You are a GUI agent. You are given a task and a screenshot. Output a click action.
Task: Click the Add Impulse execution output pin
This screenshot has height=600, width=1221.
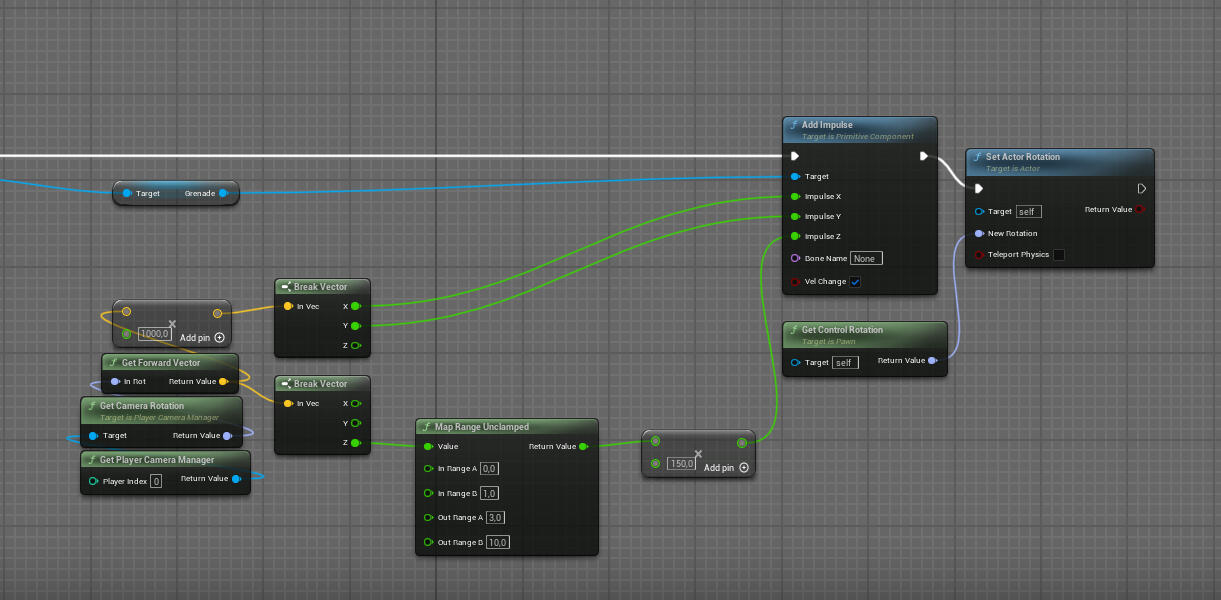coord(923,156)
